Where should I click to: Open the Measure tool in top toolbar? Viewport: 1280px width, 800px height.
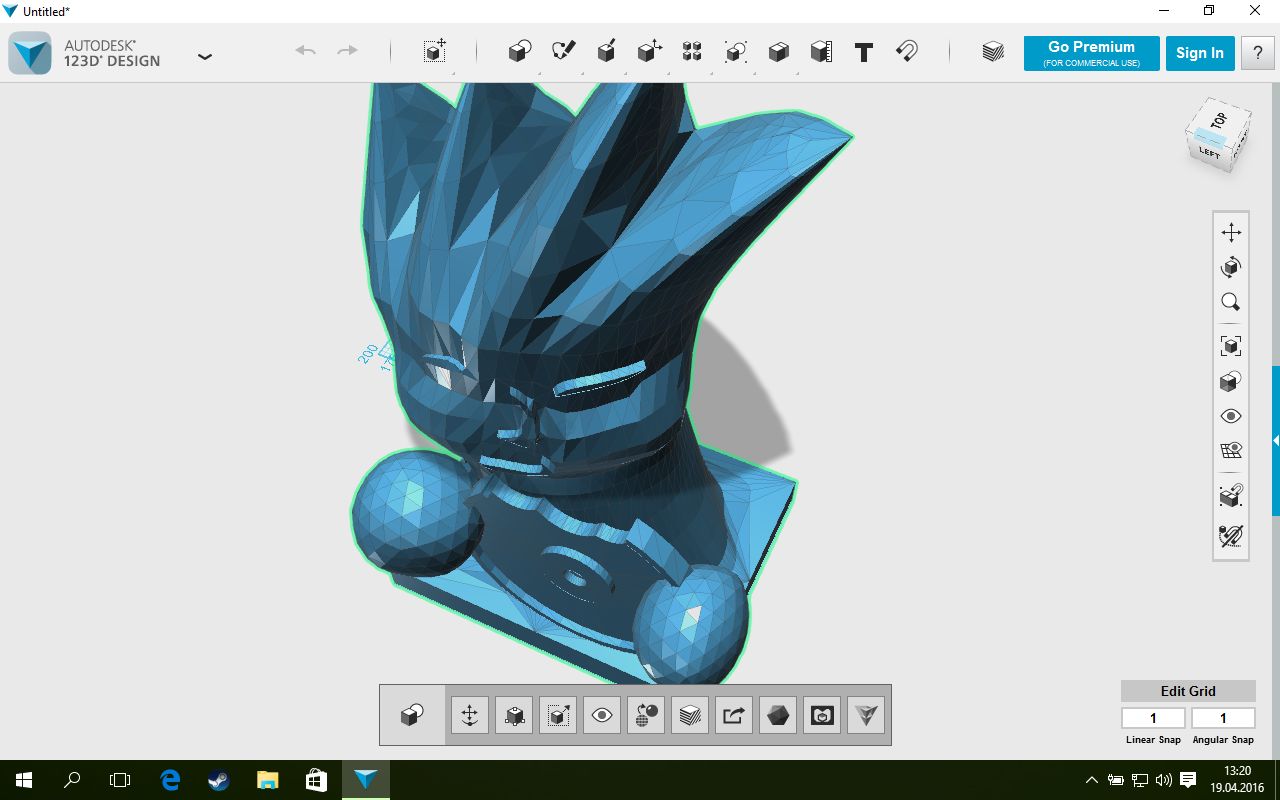coord(821,52)
